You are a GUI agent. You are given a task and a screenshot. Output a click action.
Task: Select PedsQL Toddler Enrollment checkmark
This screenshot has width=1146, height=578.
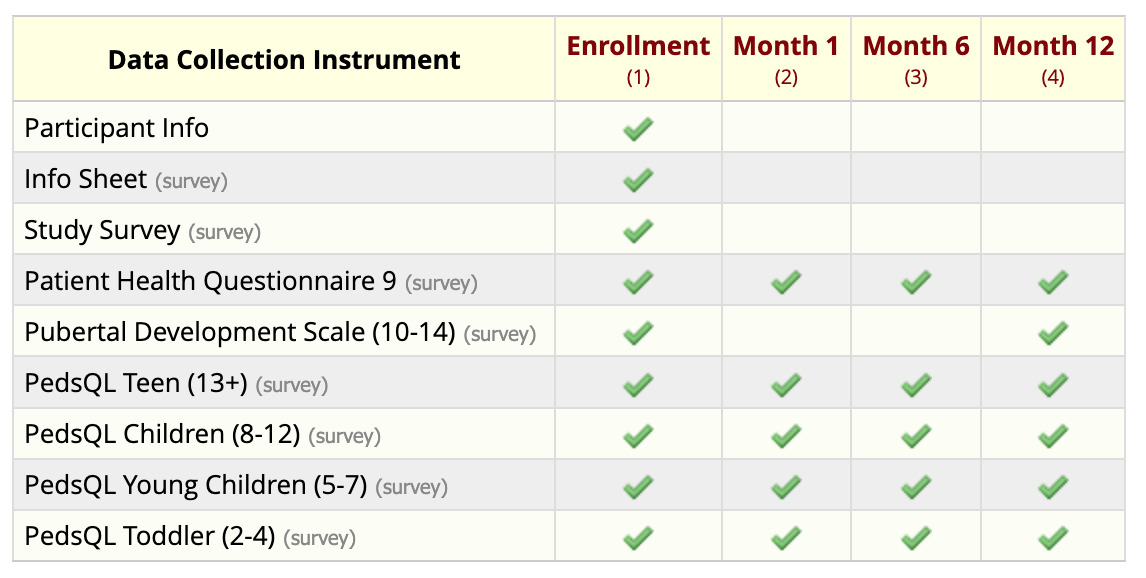click(637, 538)
